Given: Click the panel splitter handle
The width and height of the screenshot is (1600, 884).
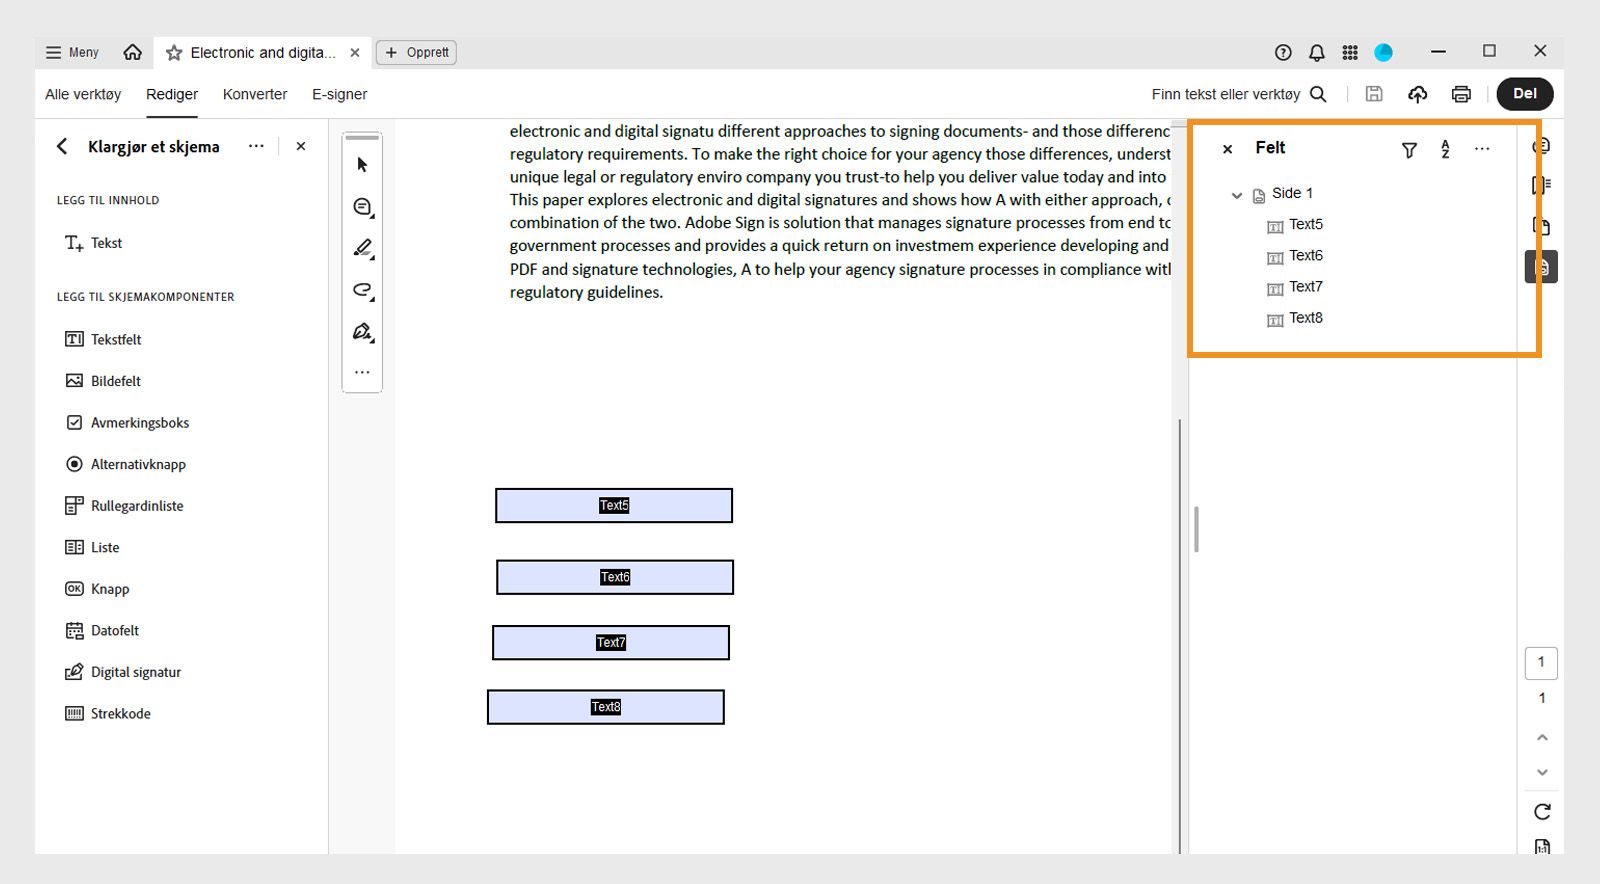Looking at the screenshot, I should point(1196,529).
